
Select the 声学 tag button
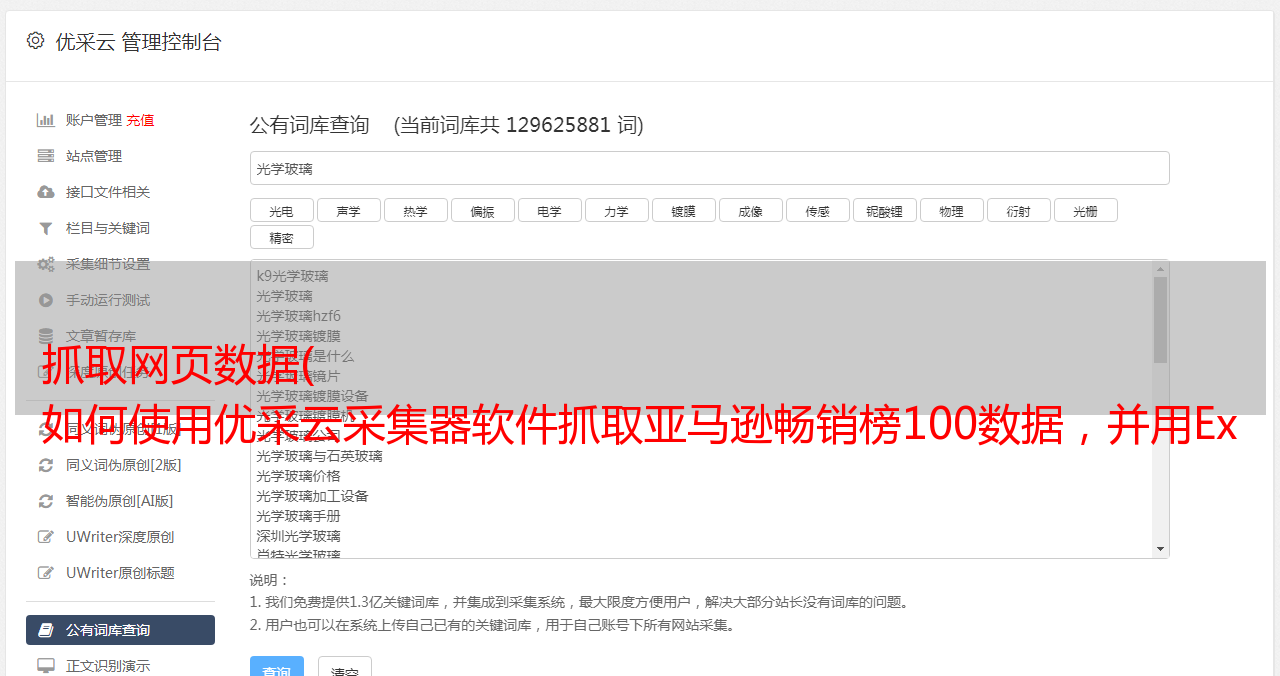click(348, 211)
